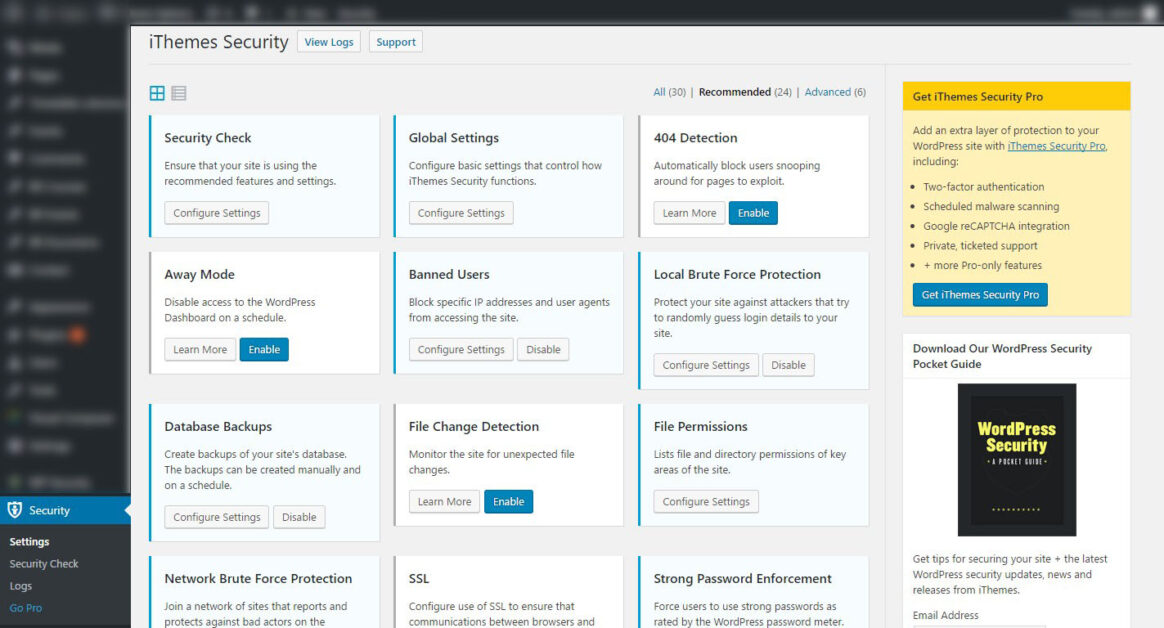Click the Security Check card title

[x=208, y=138]
